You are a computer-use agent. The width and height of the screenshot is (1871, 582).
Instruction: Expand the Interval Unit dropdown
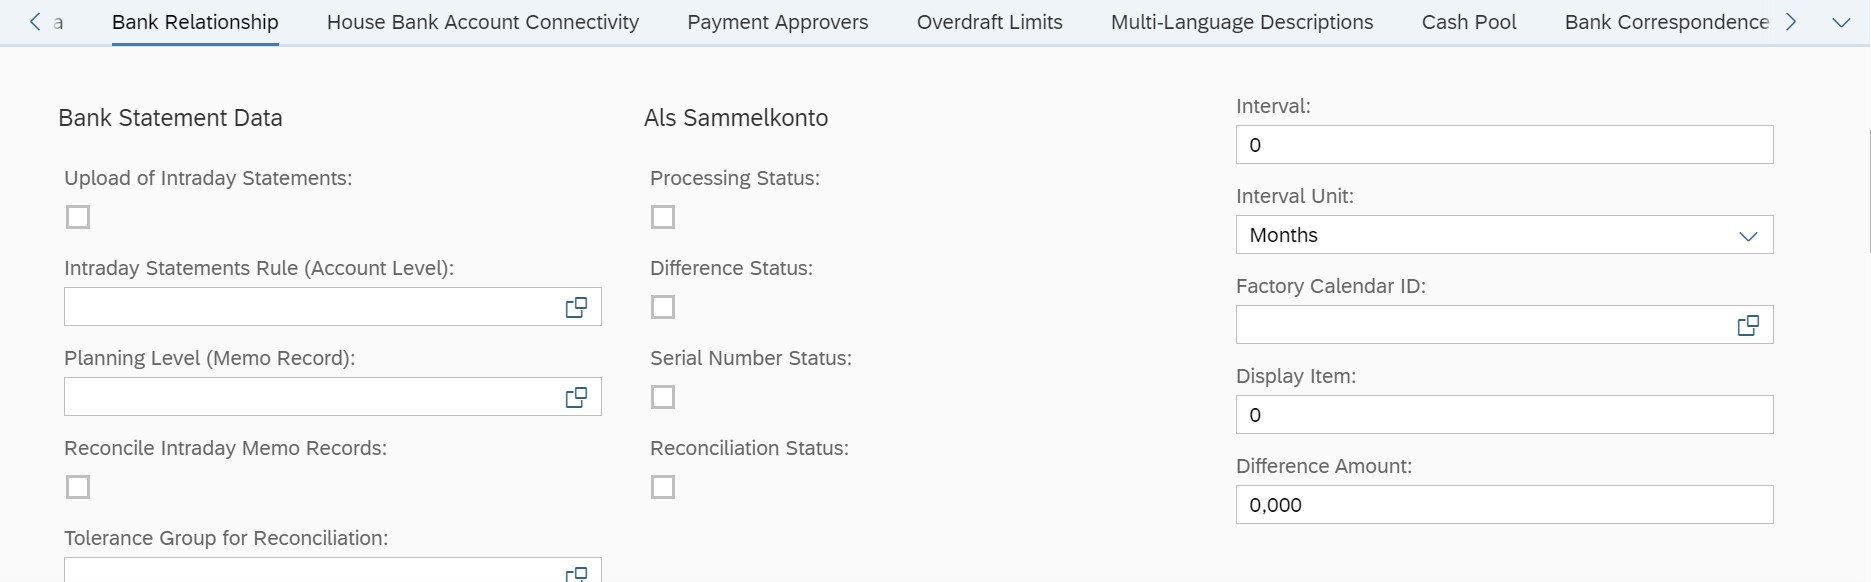pos(1504,235)
